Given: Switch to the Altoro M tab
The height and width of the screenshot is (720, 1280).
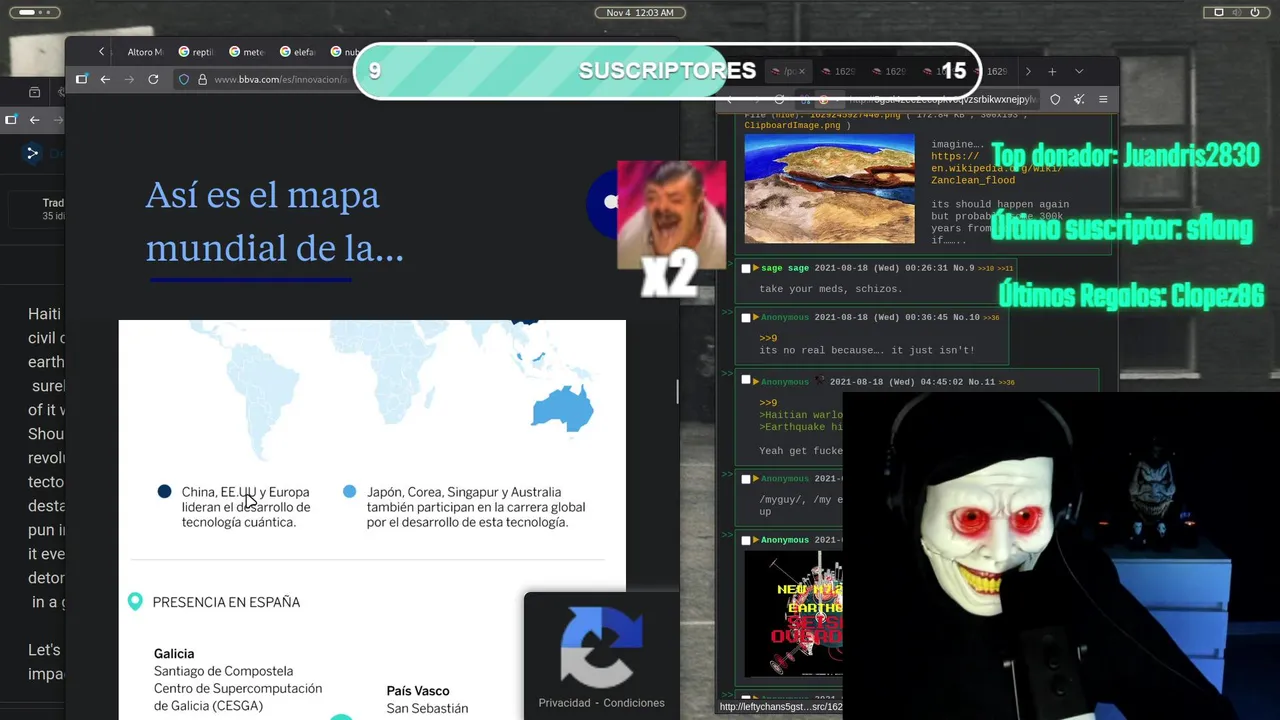Looking at the screenshot, I should pos(144,52).
